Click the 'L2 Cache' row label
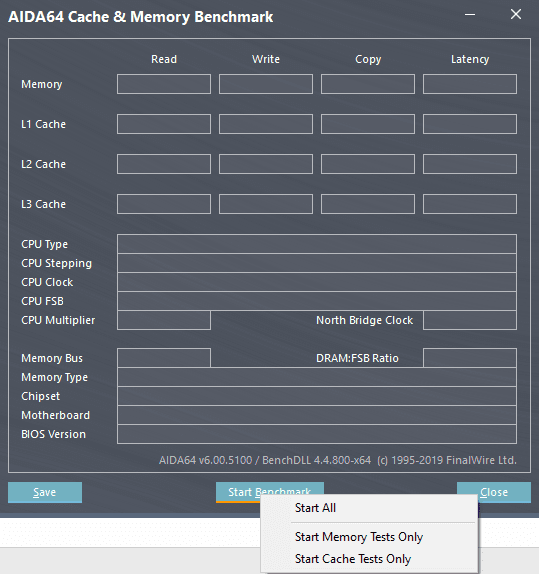 (44, 164)
